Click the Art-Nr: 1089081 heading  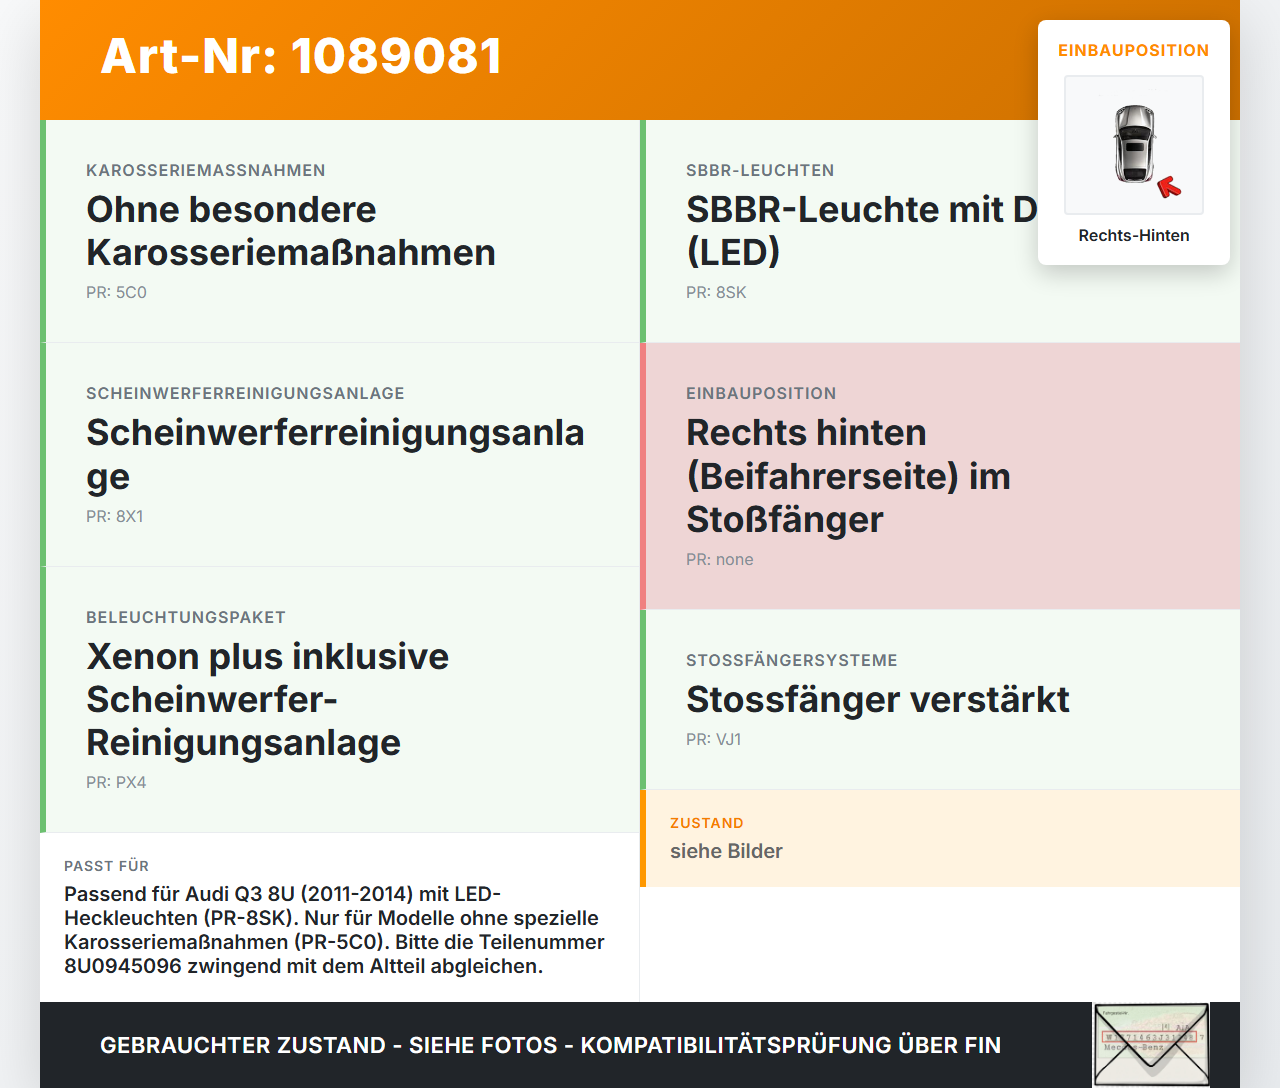click(301, 56)
